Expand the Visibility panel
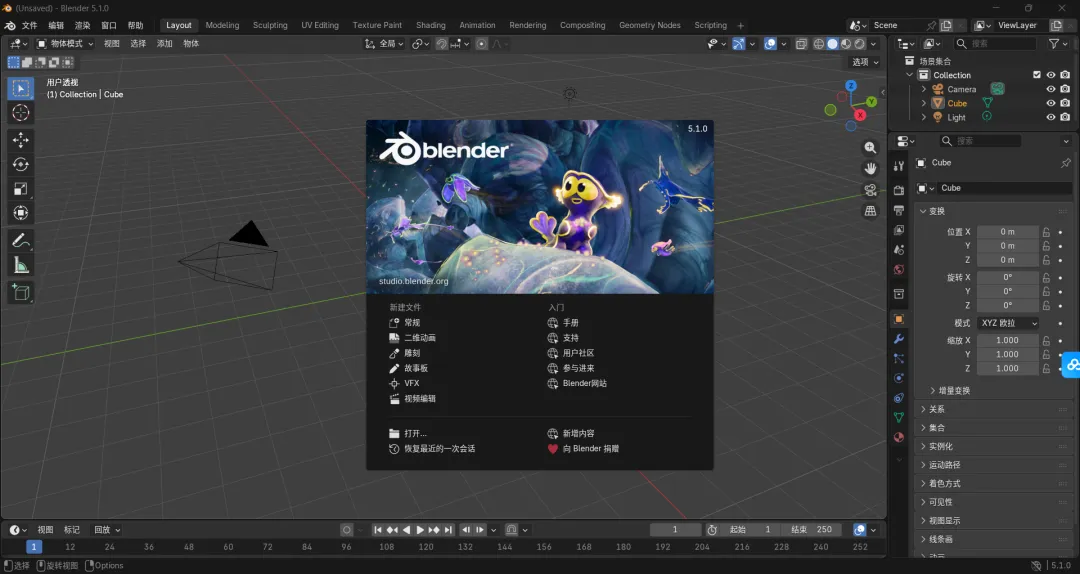This screenshot has height=574, width=1080. 993,502
